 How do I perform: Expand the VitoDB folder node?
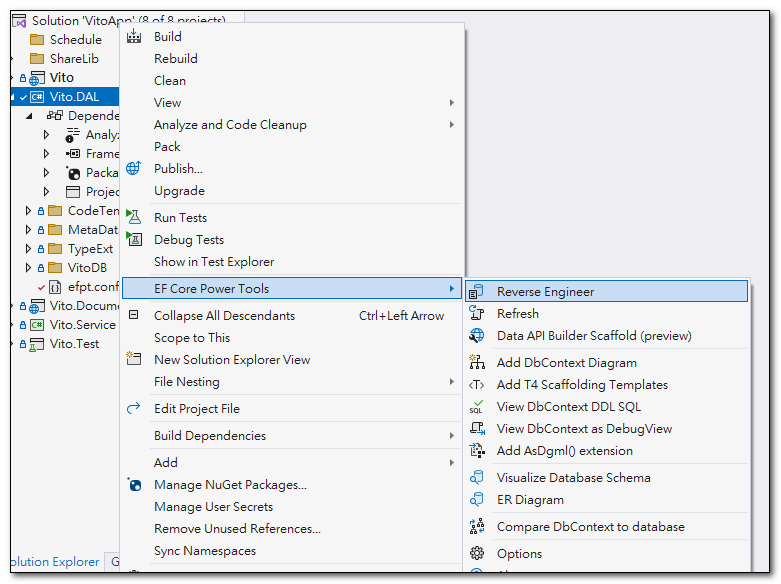tap(28, 268)
